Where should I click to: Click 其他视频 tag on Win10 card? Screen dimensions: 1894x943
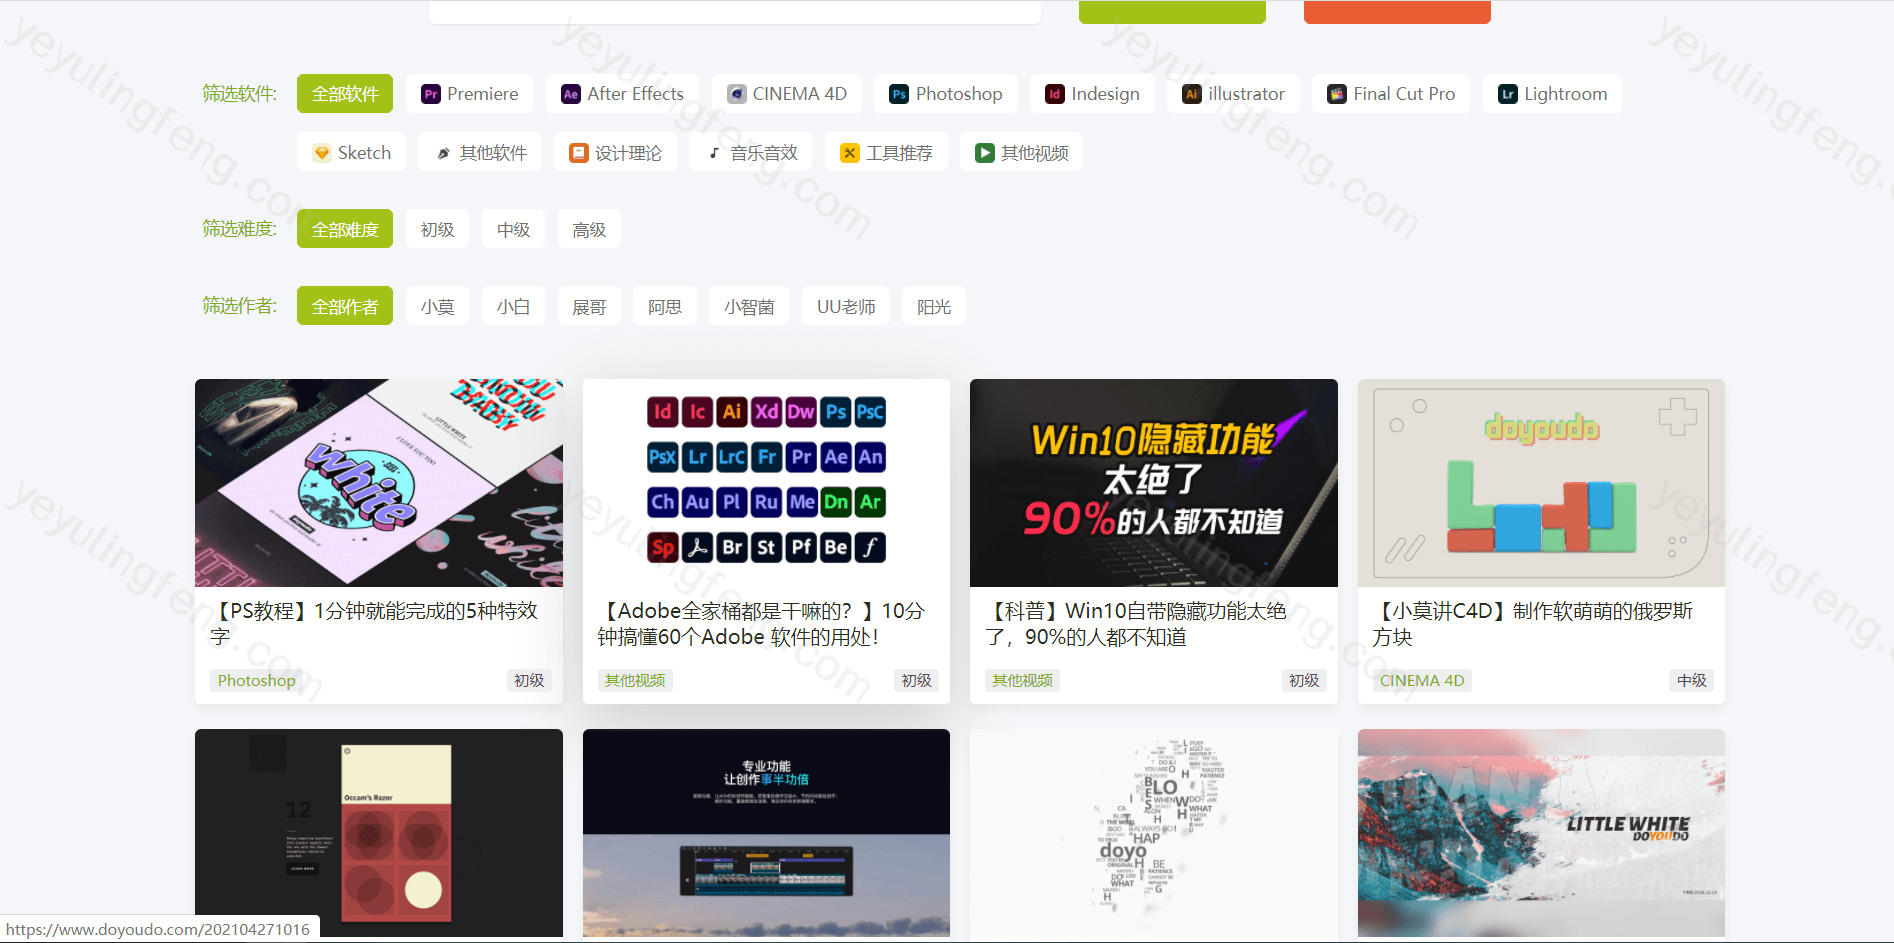click(1022, 680)
